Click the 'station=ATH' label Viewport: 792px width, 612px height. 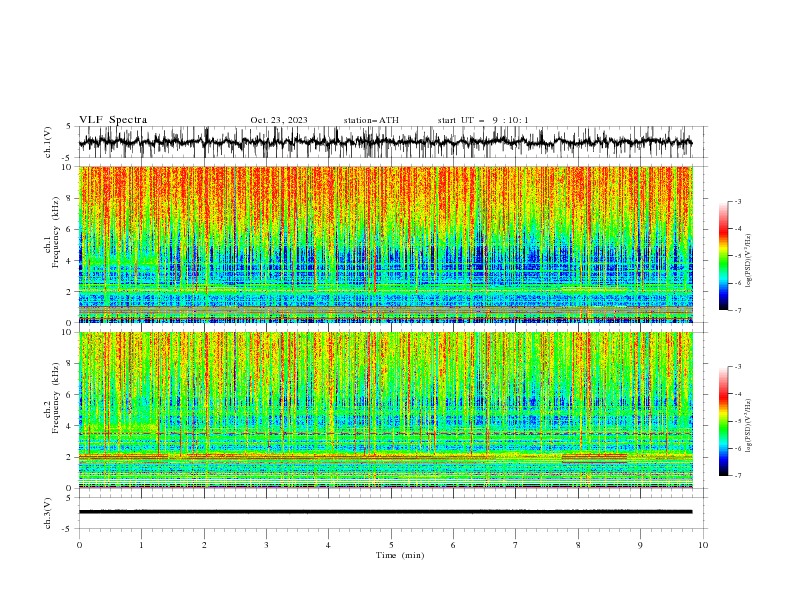click(x=371, y=120)
